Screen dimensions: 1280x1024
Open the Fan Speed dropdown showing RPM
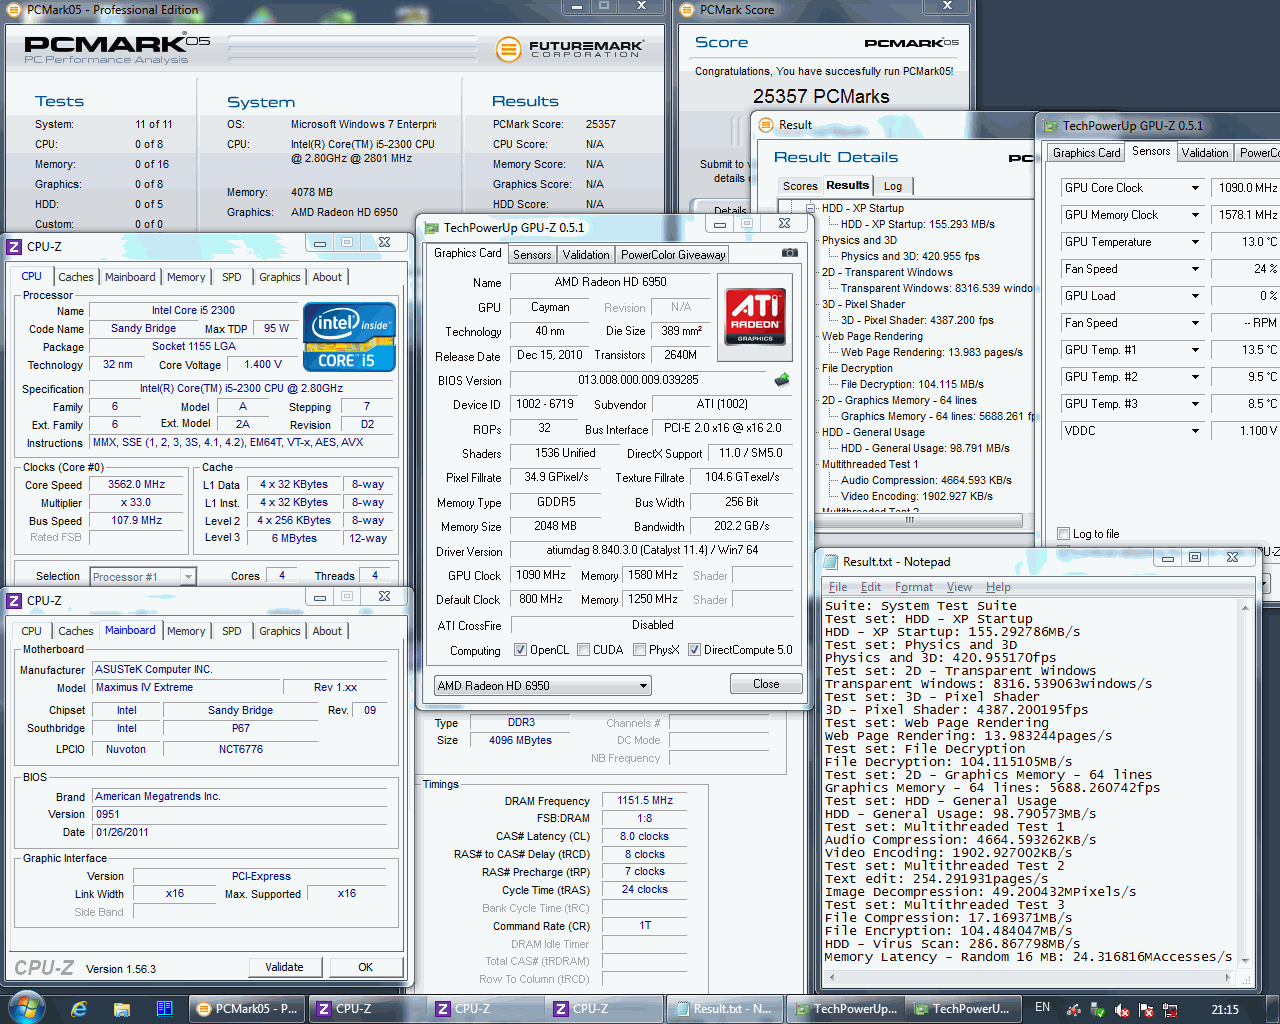tap(1194, 323)
